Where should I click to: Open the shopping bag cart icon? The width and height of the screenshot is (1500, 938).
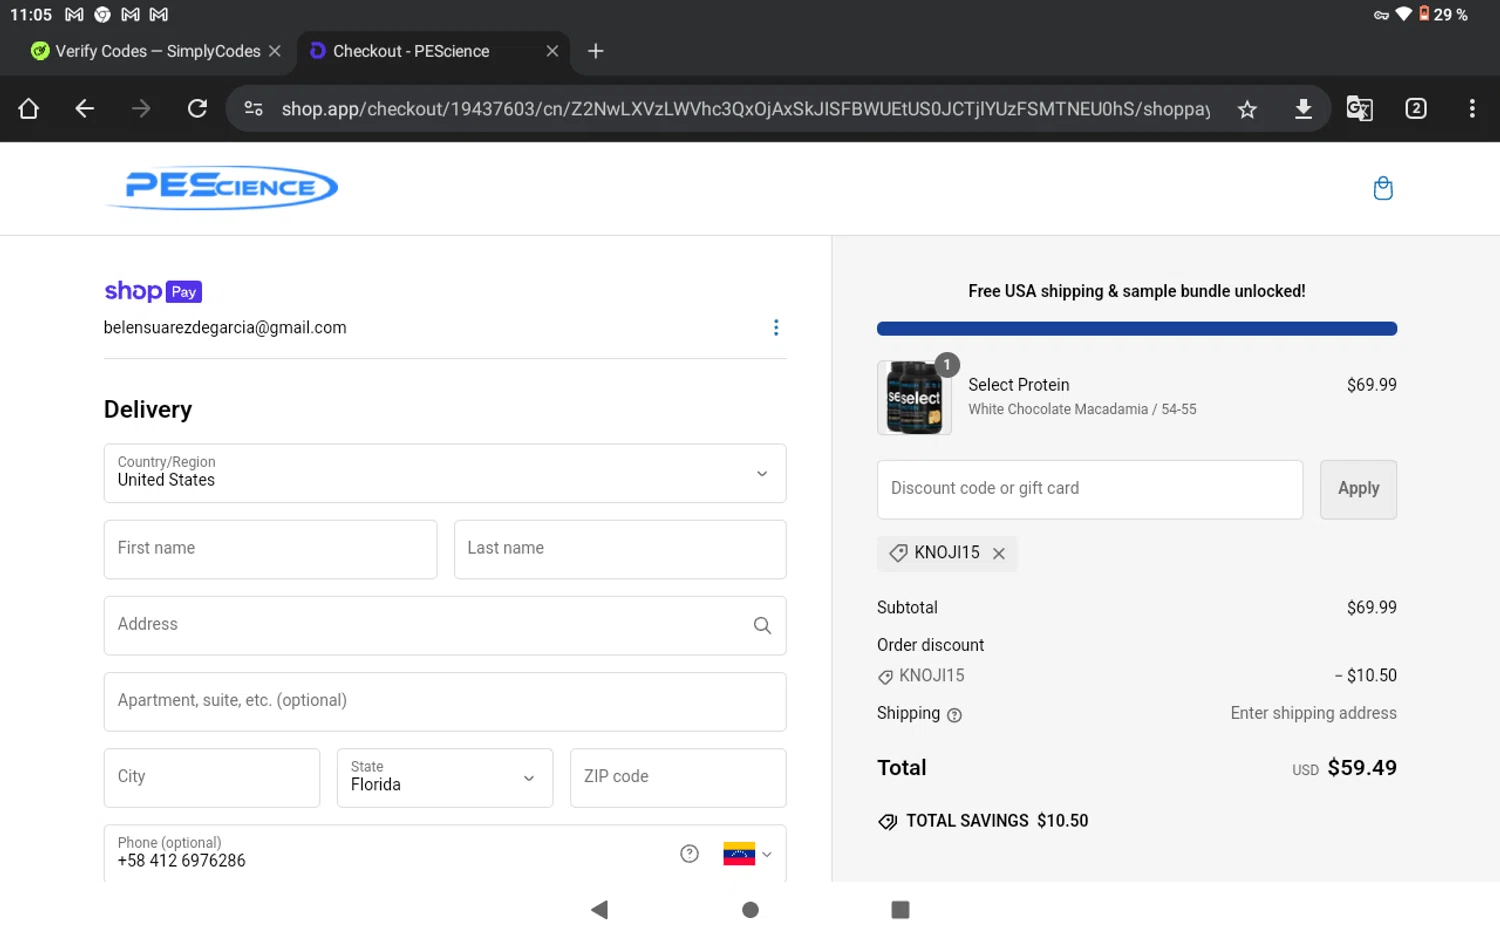tap(1382, 188)
